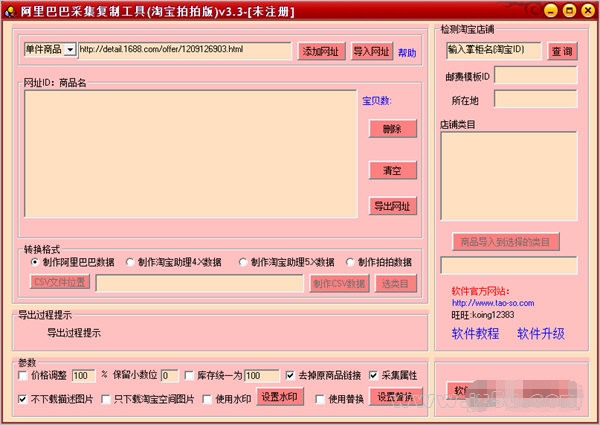Open the 帮助 link
Viewport: 600px width, 425px height.
click(407, 53)
